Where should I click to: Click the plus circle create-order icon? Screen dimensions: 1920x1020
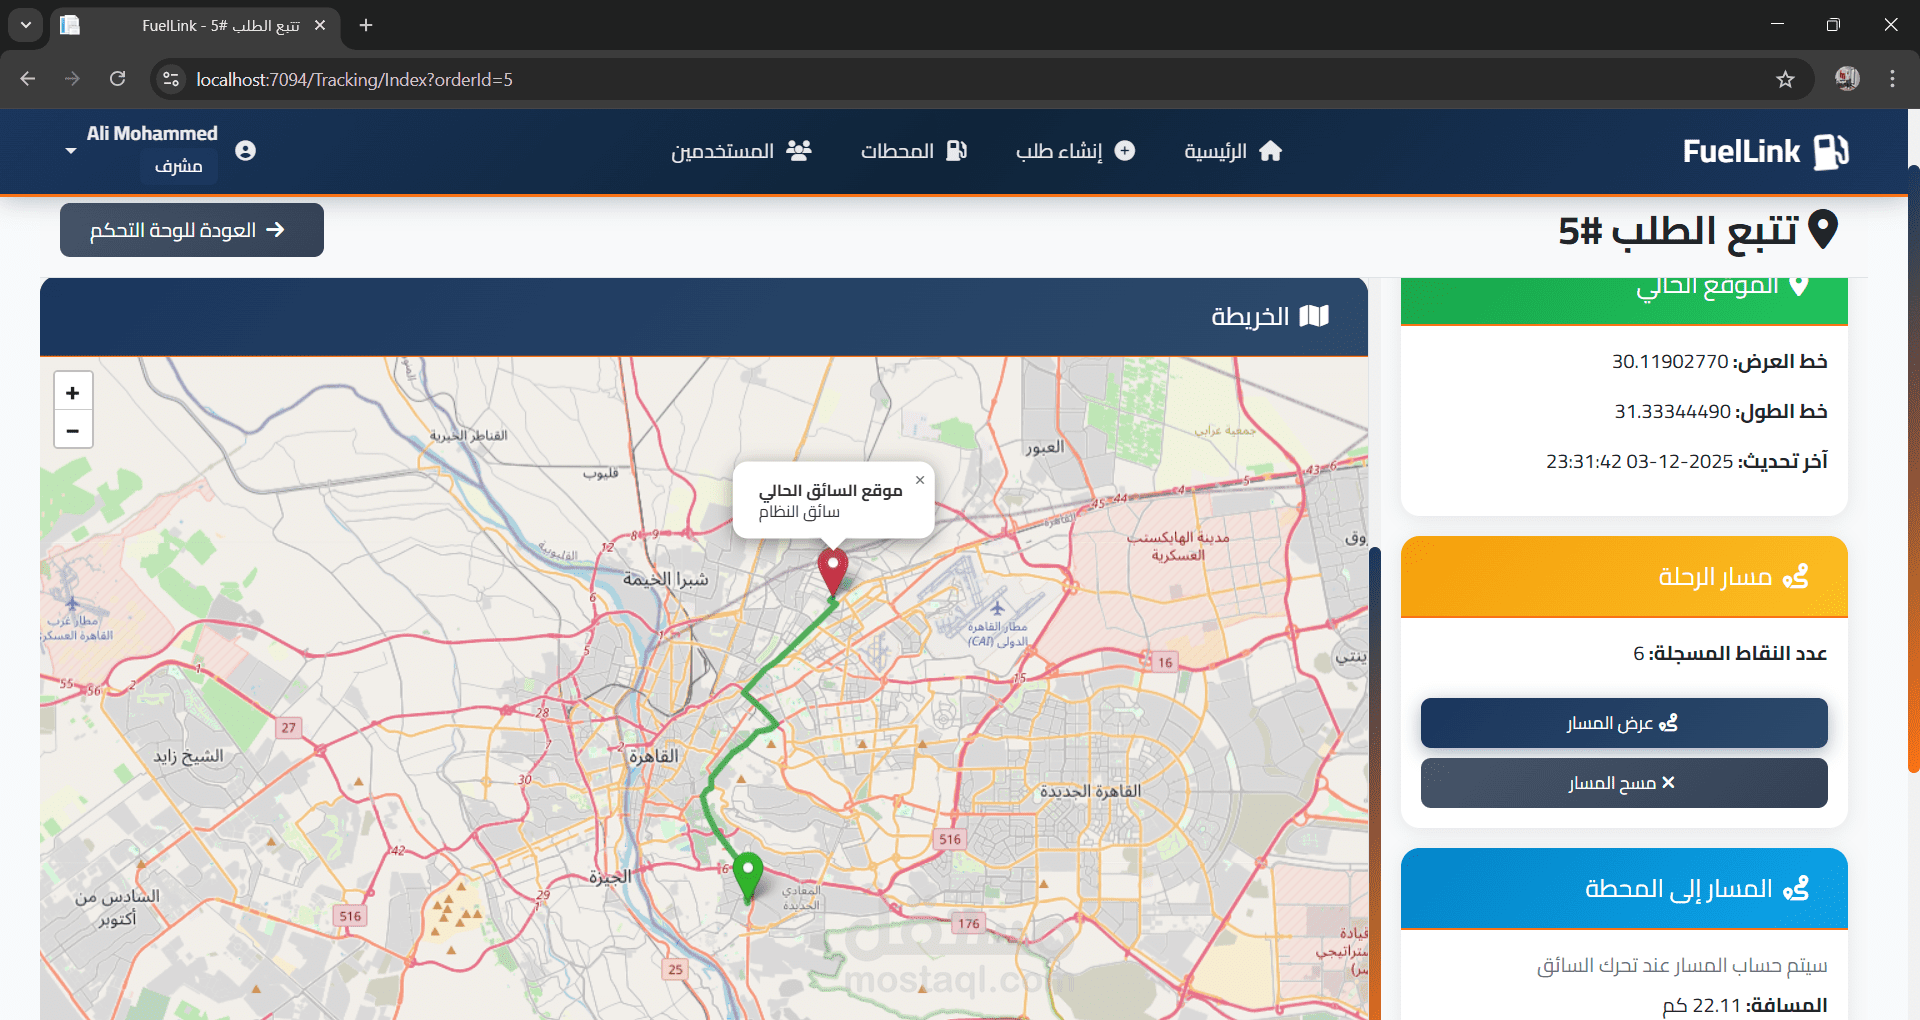[x=1125, y=151]
